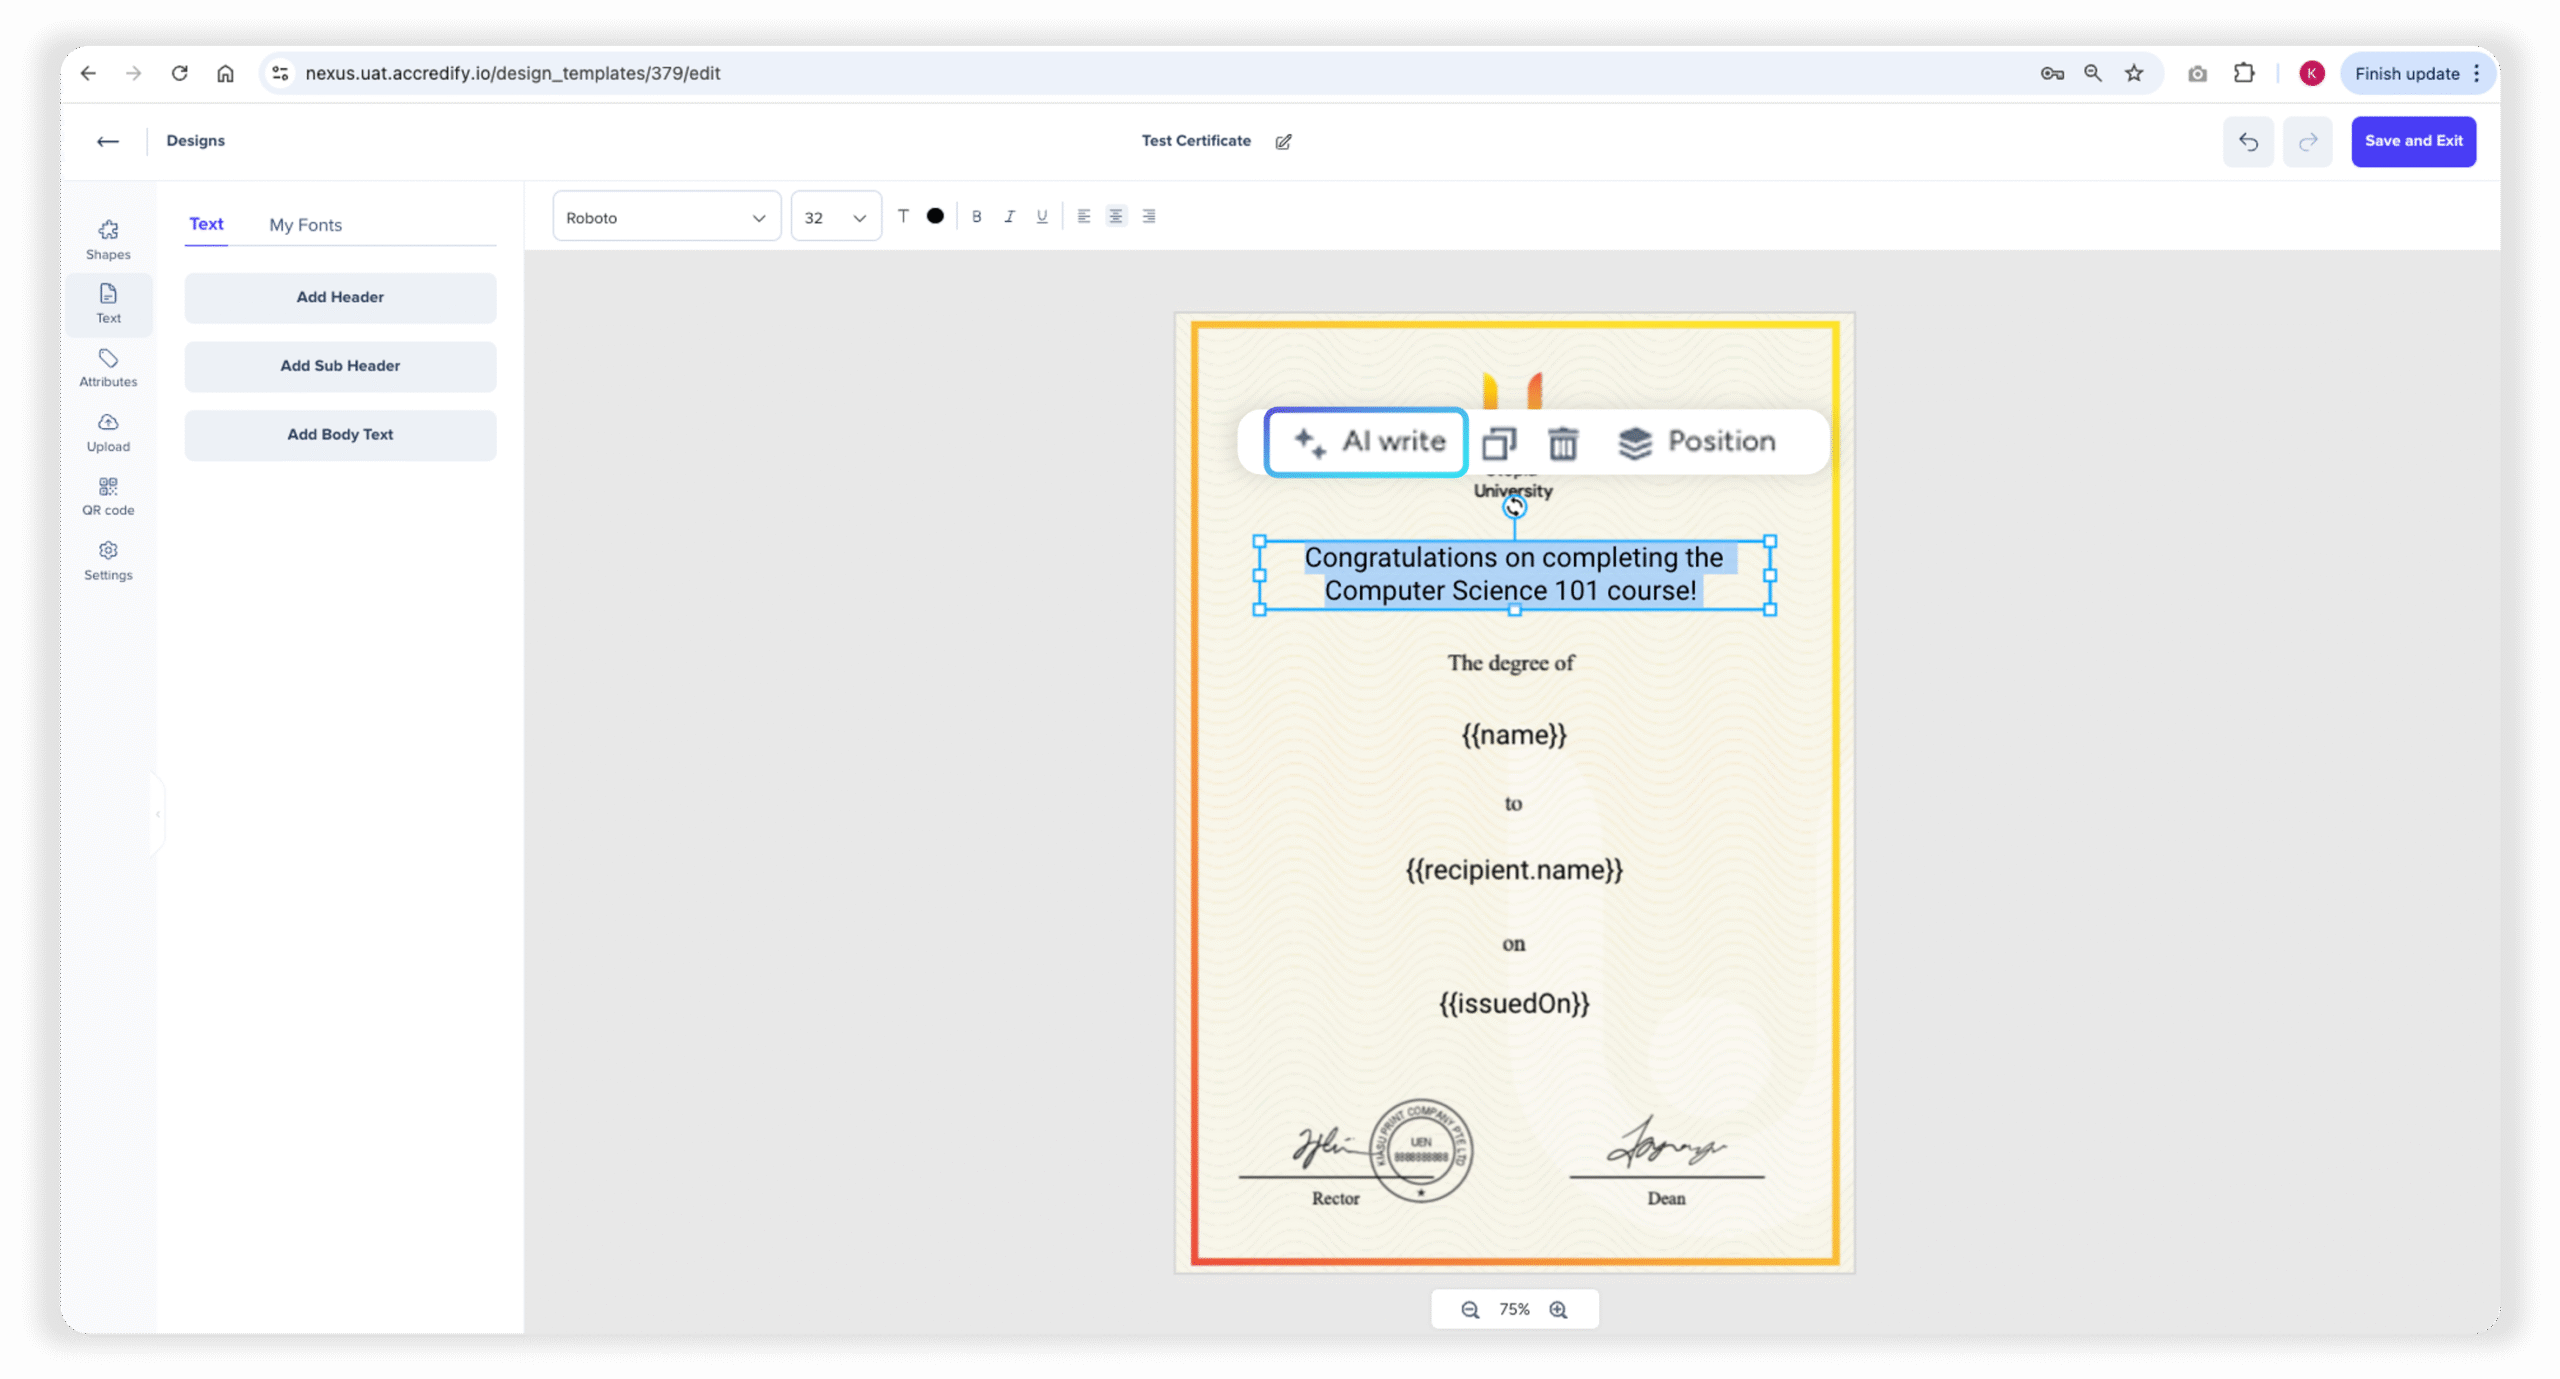Open the Shapes panel

108,240
